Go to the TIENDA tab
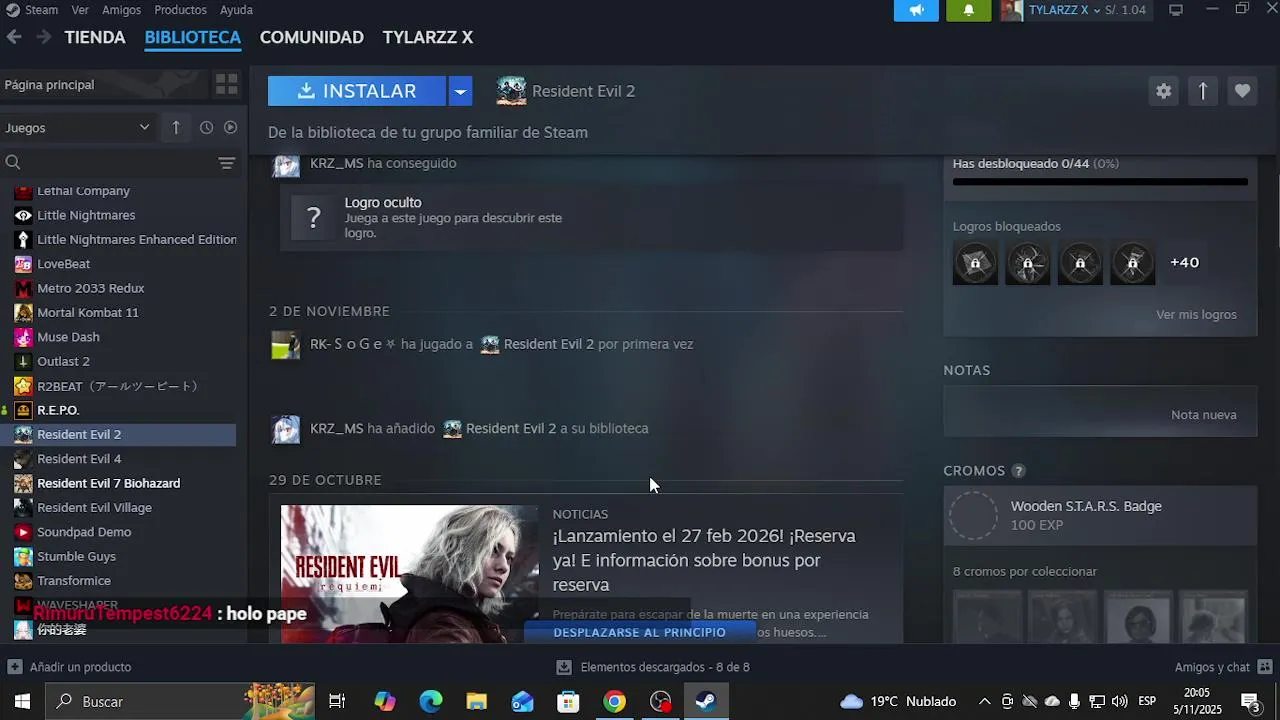Viewport: 1280px width, 720px height. 95,37
